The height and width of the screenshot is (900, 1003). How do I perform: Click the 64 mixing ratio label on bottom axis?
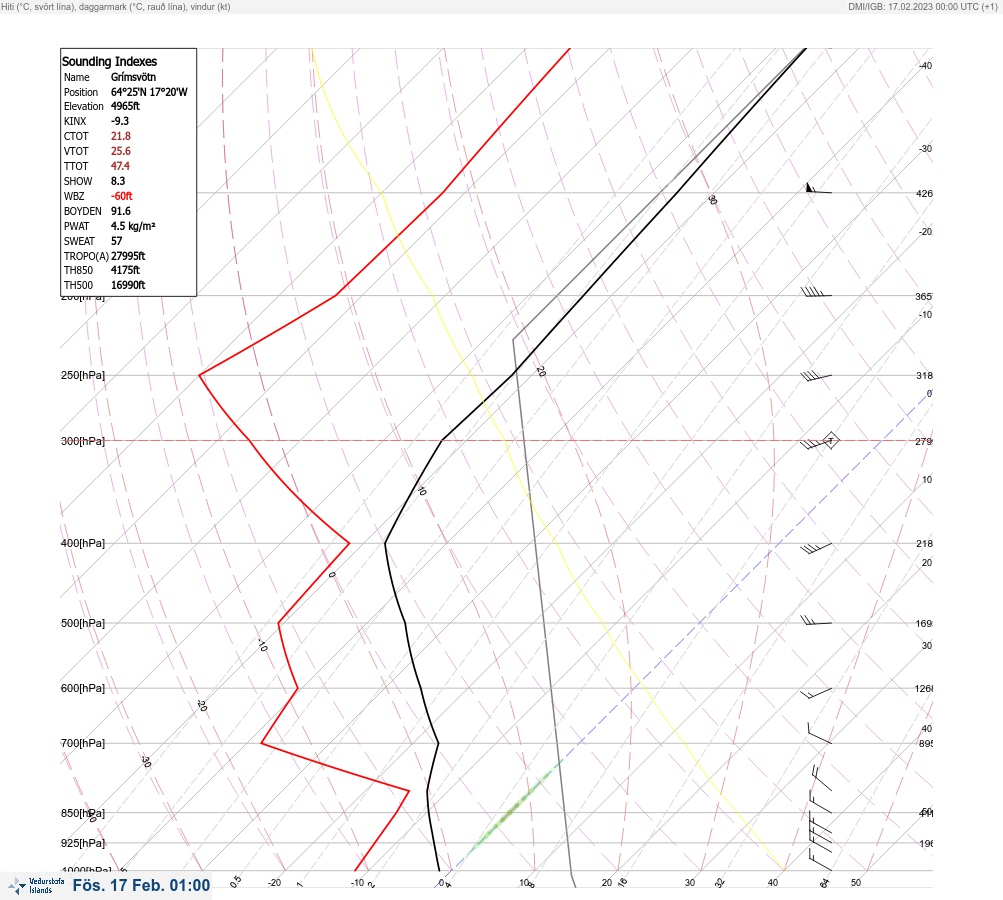coord(825,883)
